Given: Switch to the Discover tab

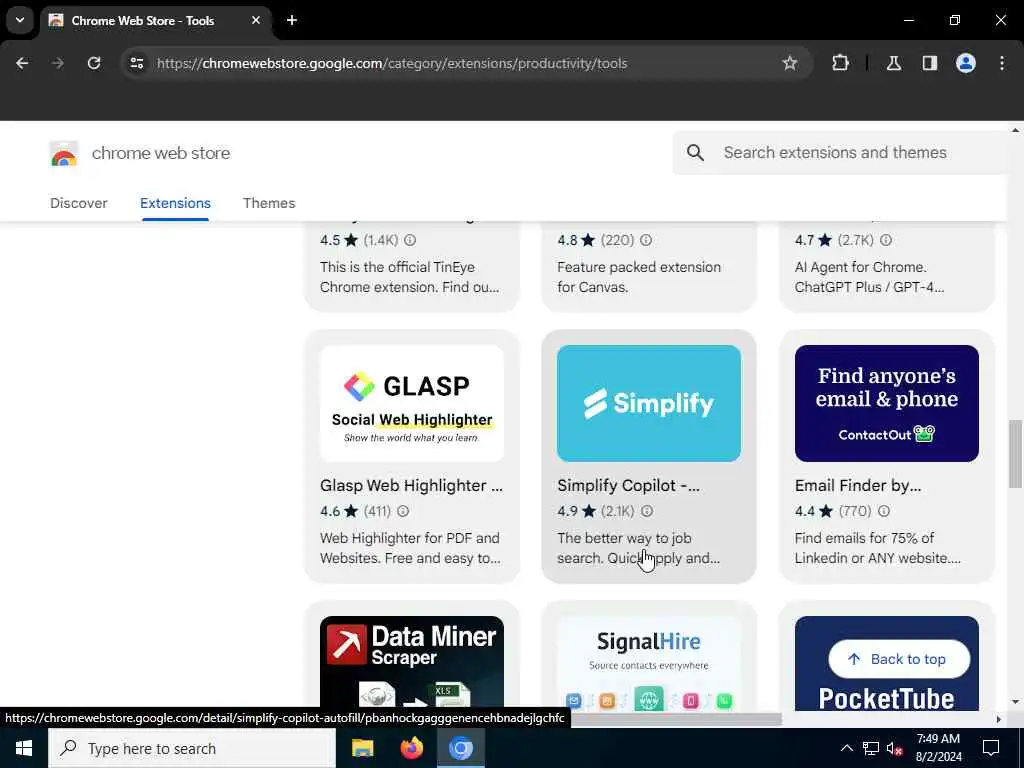Looking at the screenshot, I should (78, 203).
